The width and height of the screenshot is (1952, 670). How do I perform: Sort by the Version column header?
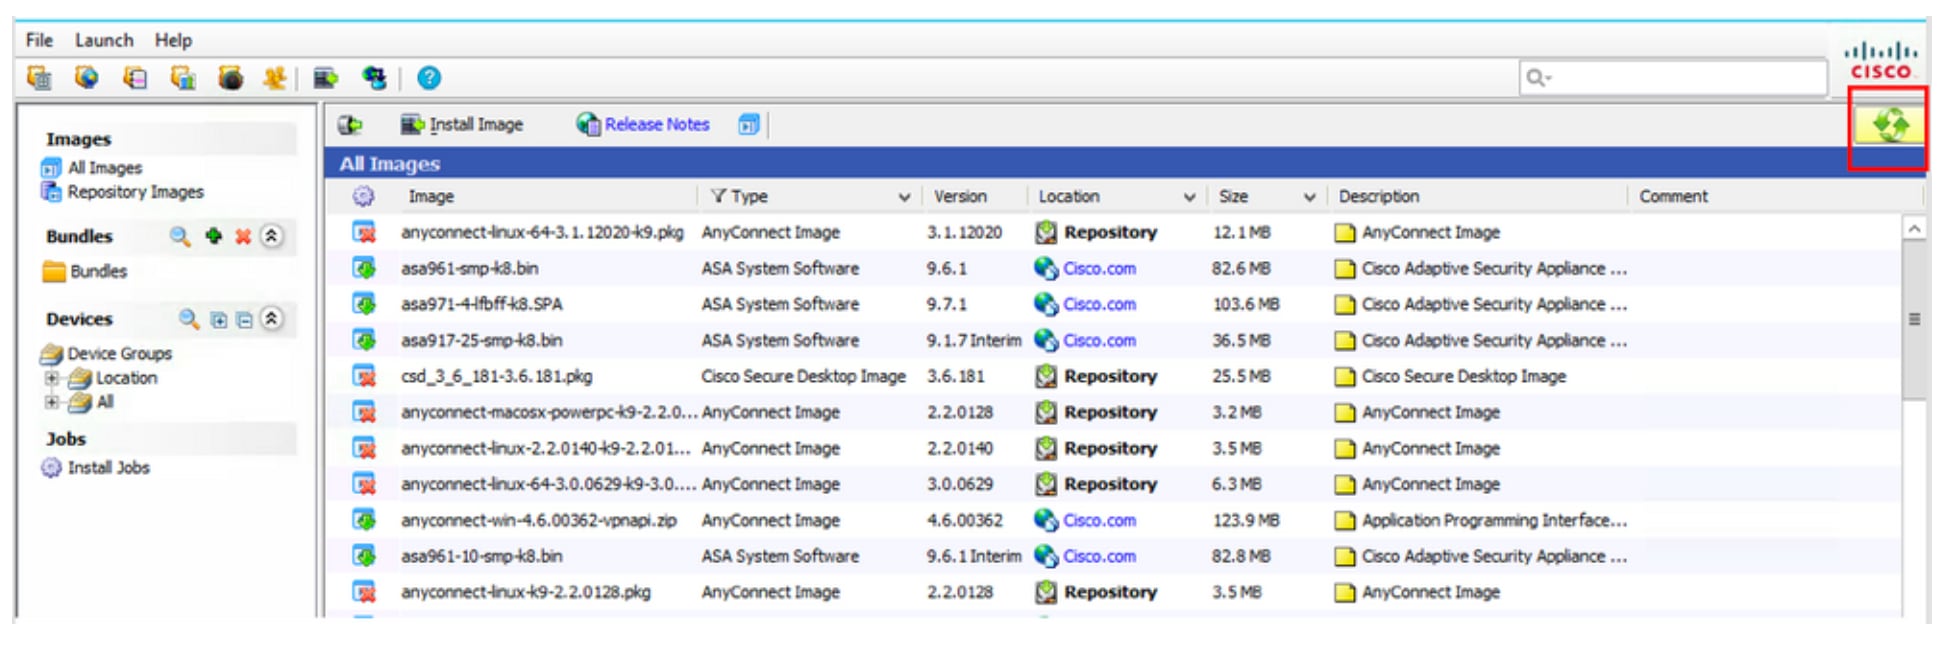coord(960,197)
